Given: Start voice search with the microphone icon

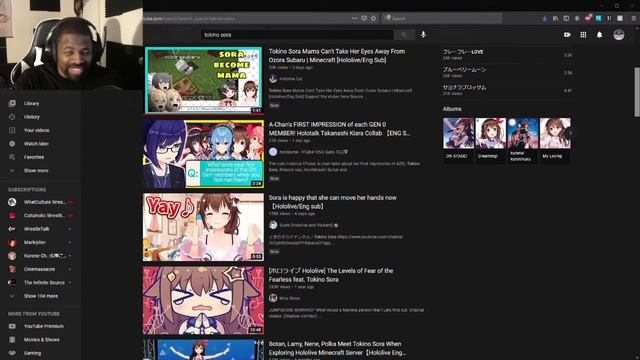Looking at the screenshot, I should pos(423,35).
